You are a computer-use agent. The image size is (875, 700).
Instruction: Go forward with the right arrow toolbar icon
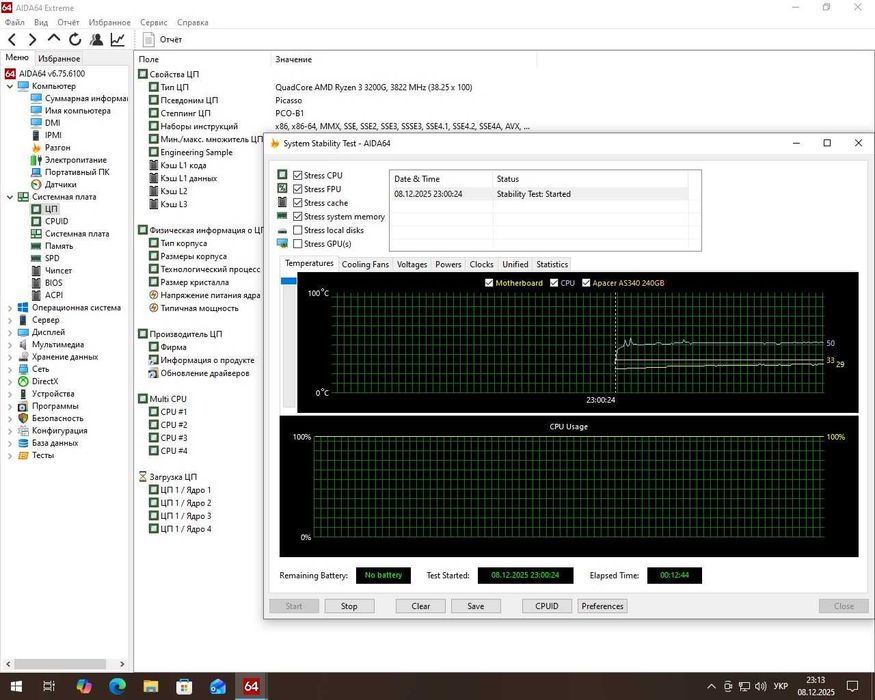pyautogui.click(x=32, y=39)
